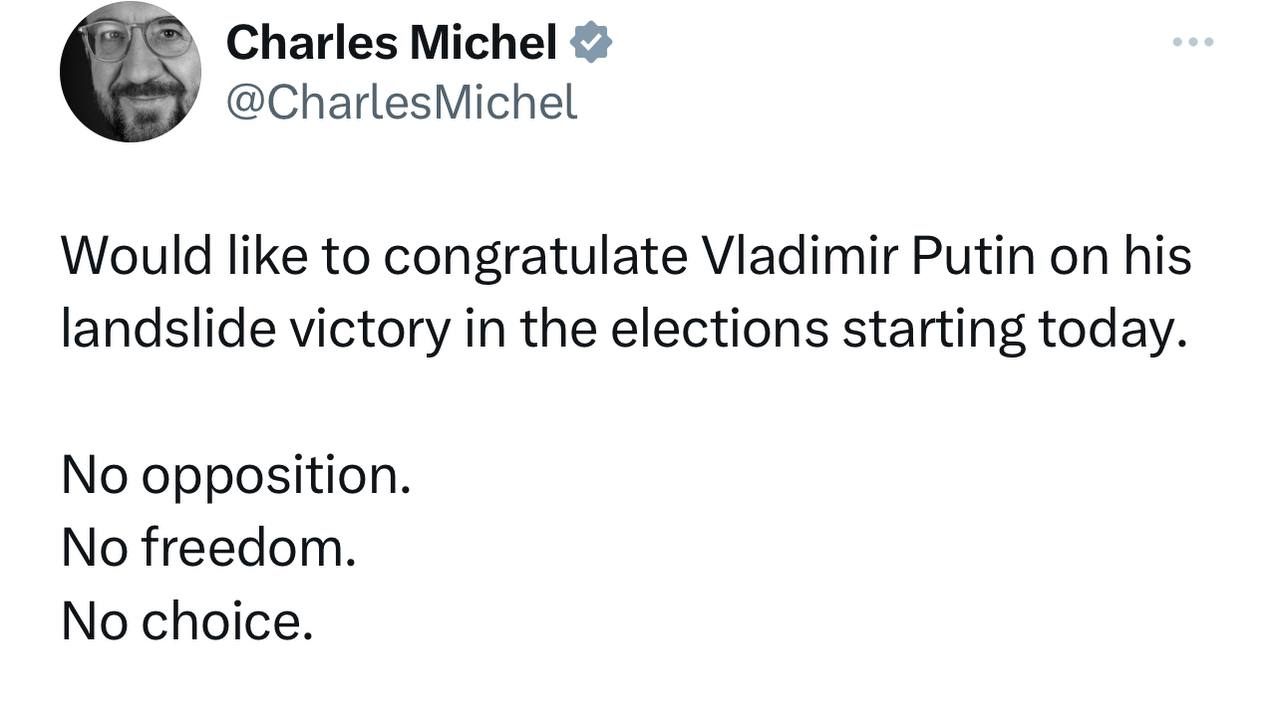Image resolution: width=1280 pixels, height=726 pixels.
Task: Click the word "like" in the first line
Action: tap(264, 256)
